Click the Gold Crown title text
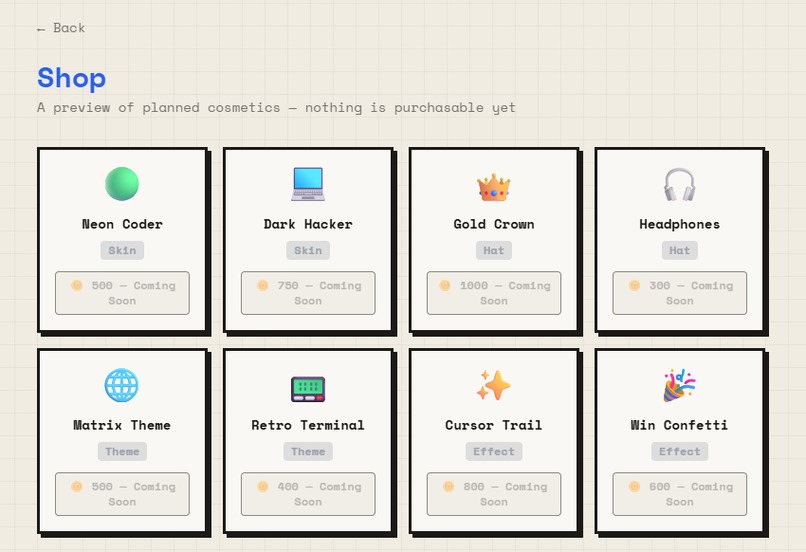The height and width of the screenshot is (552, 806). tap(494, 224)
